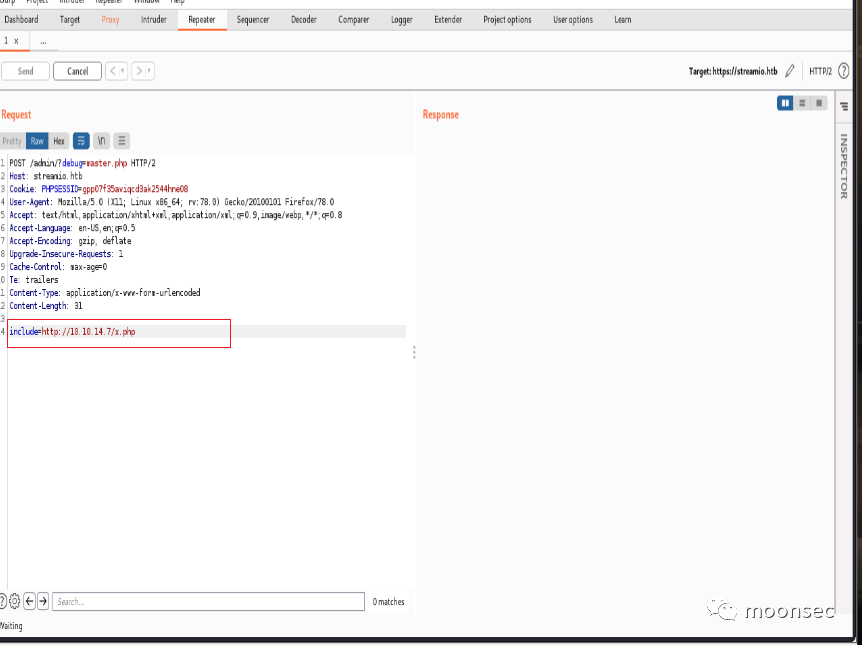Viewport: 862px width, 645px height.
Task: Close Repeater request tab 1
Action: (16, 41)
